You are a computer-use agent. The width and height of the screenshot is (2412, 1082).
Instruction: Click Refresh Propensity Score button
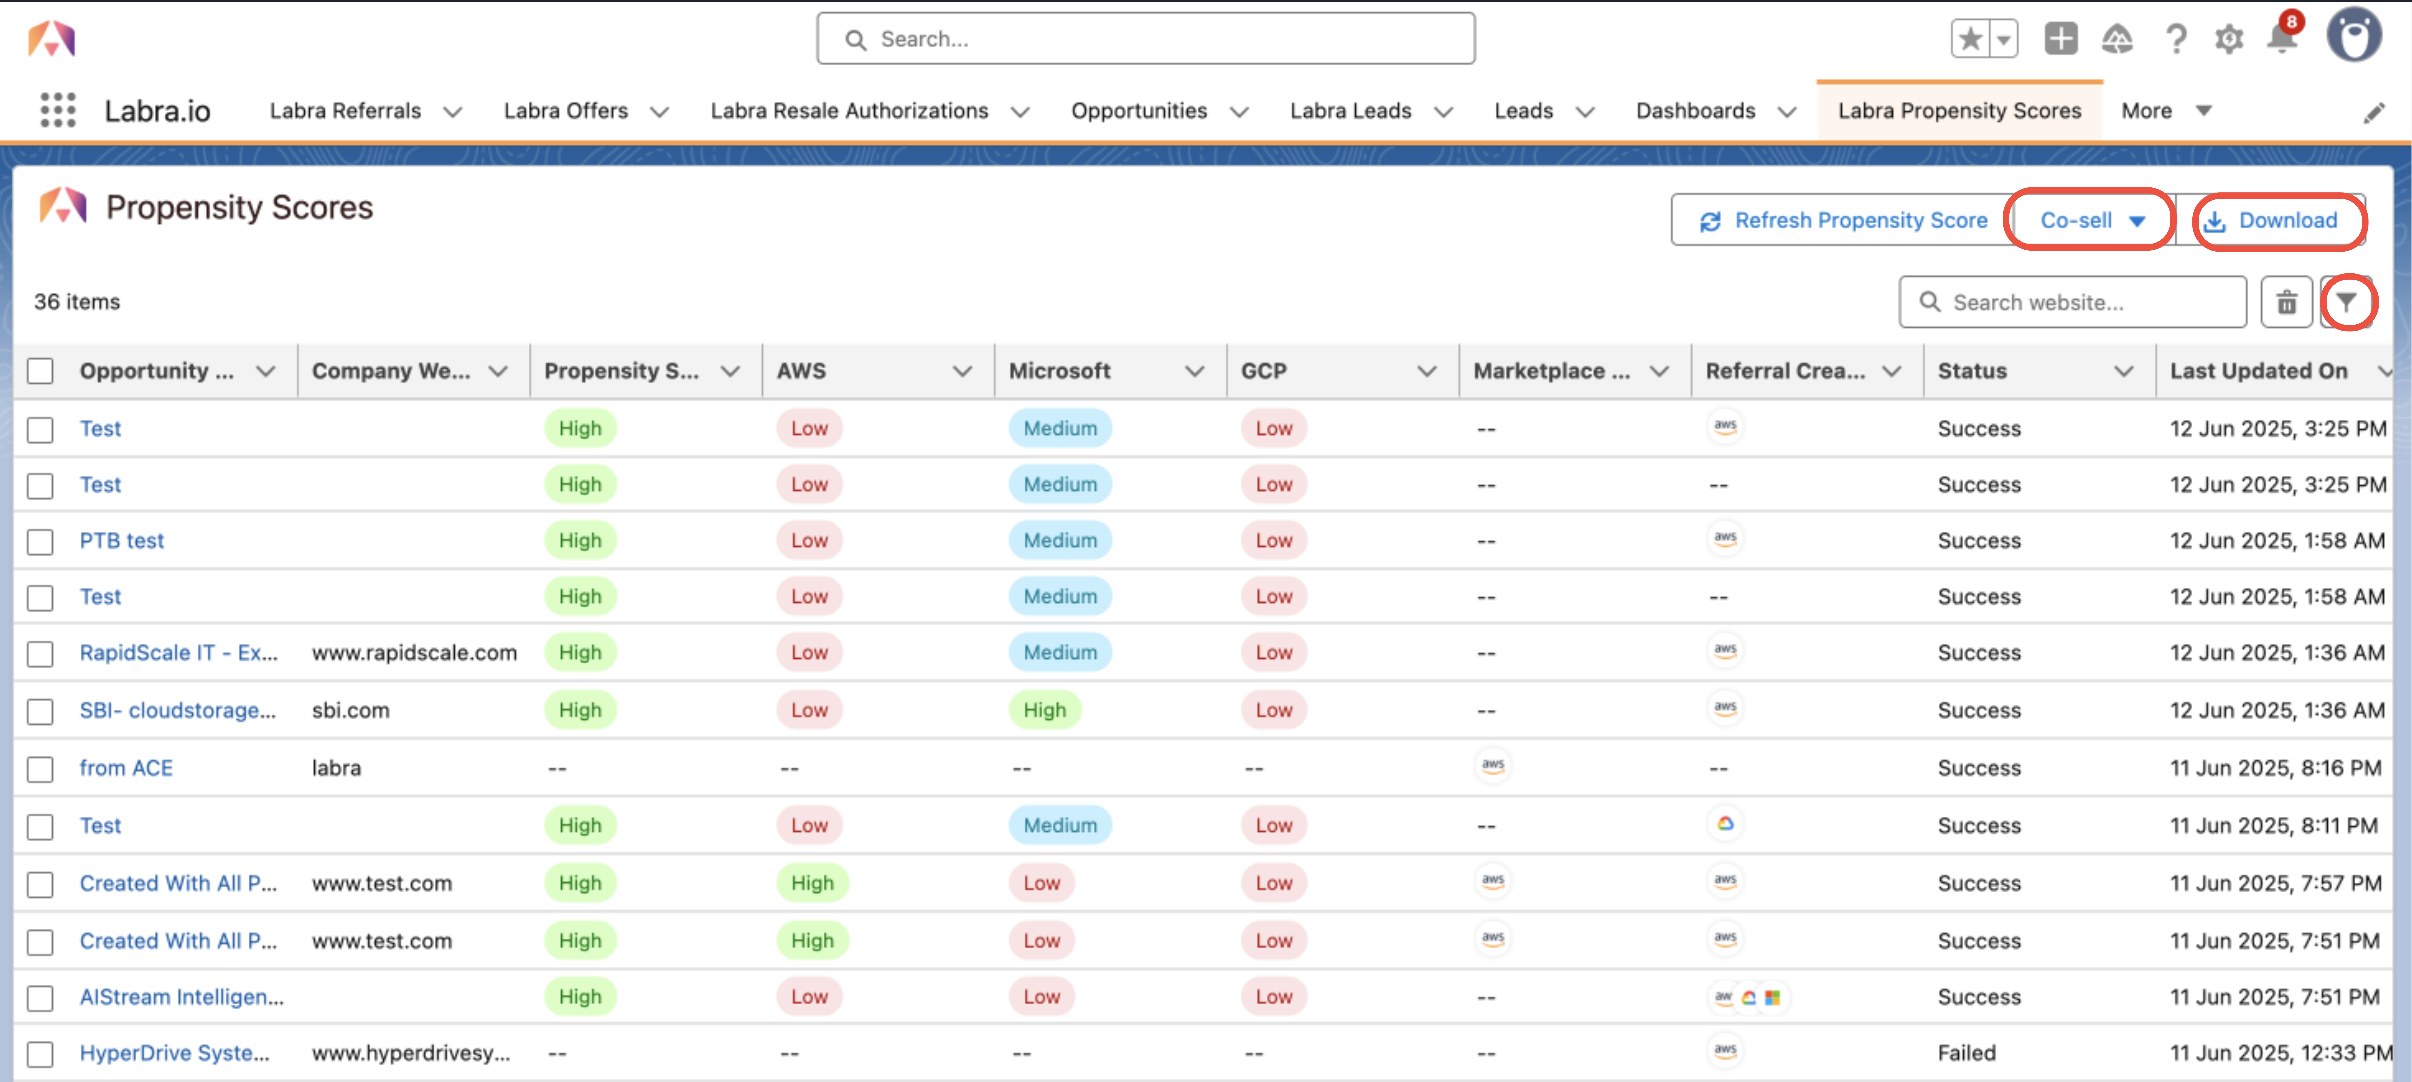point(1843,220)
